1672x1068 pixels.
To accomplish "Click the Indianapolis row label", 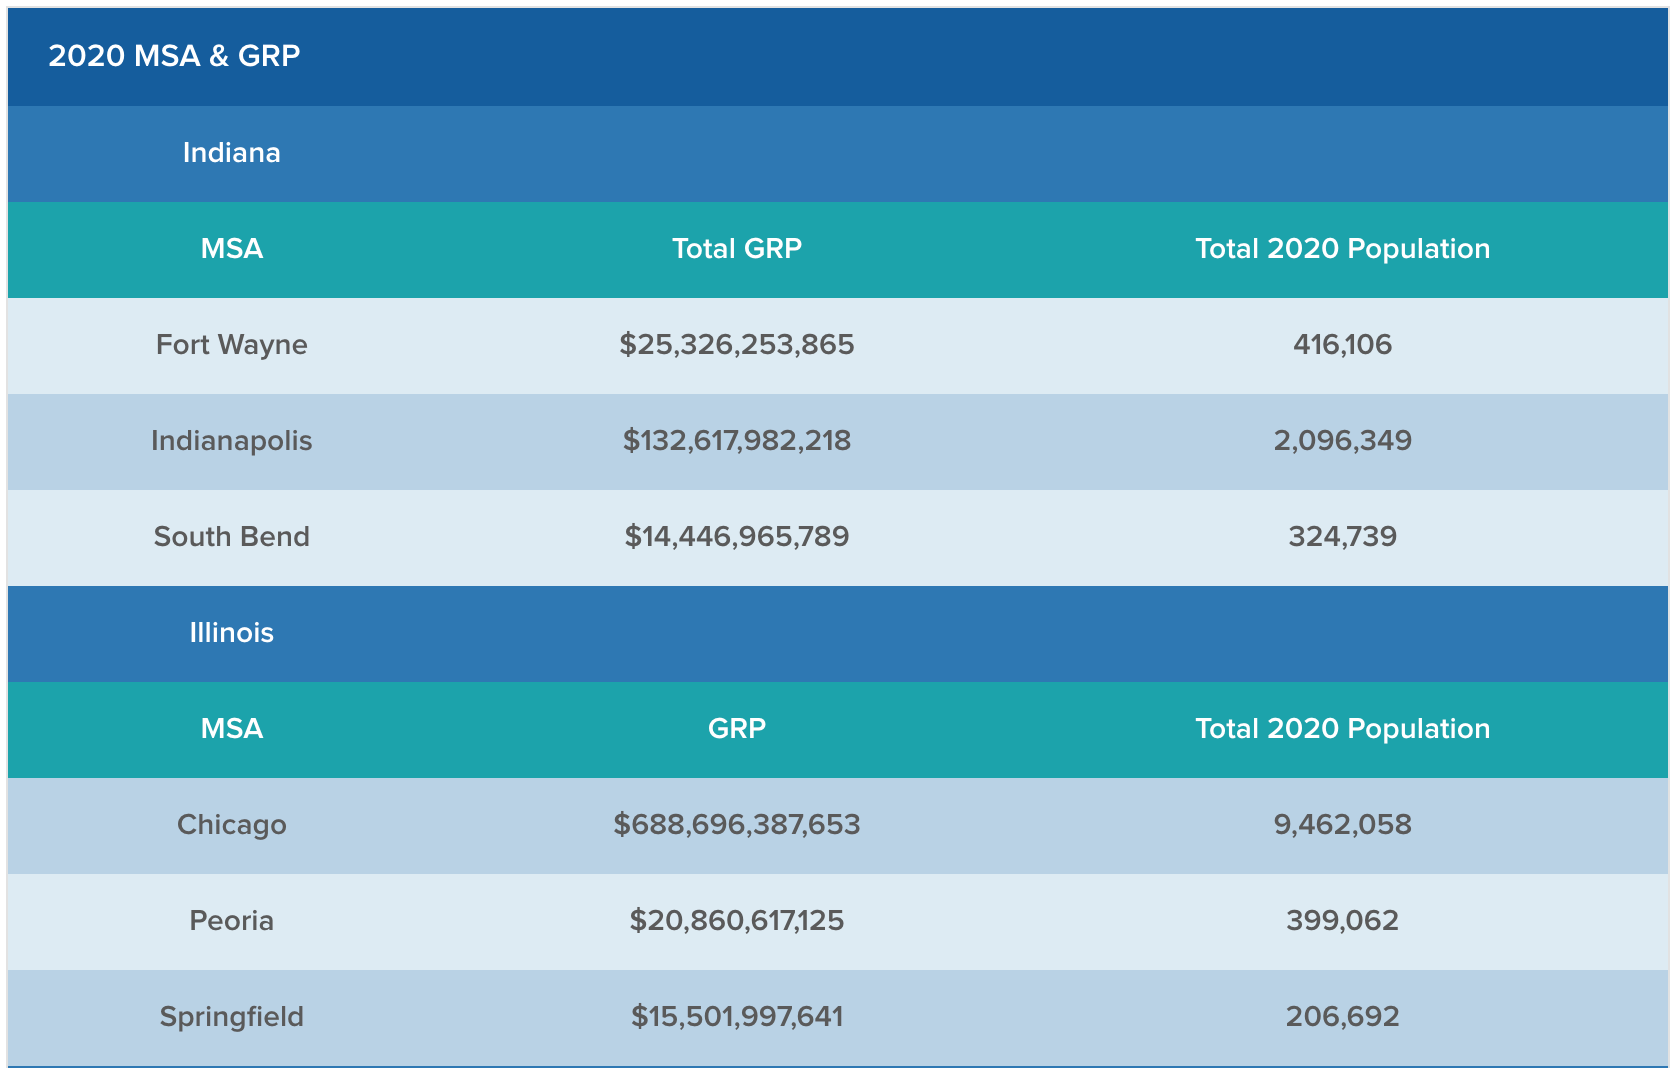I will (231, 441).
